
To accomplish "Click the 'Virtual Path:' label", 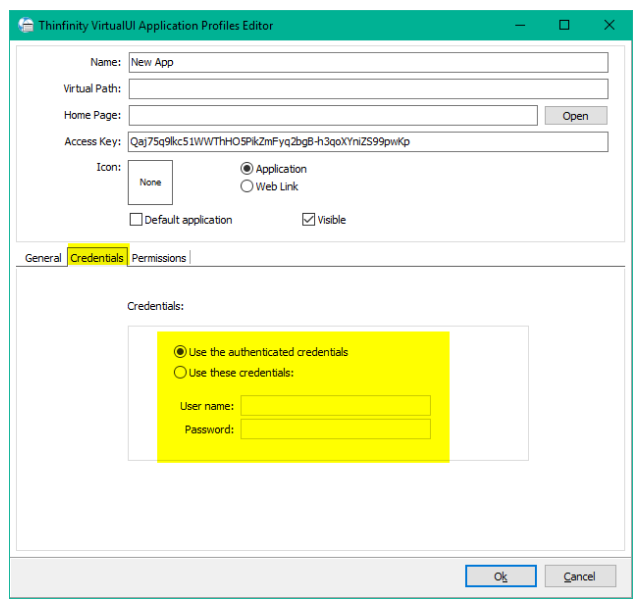I will click(92, 89).
